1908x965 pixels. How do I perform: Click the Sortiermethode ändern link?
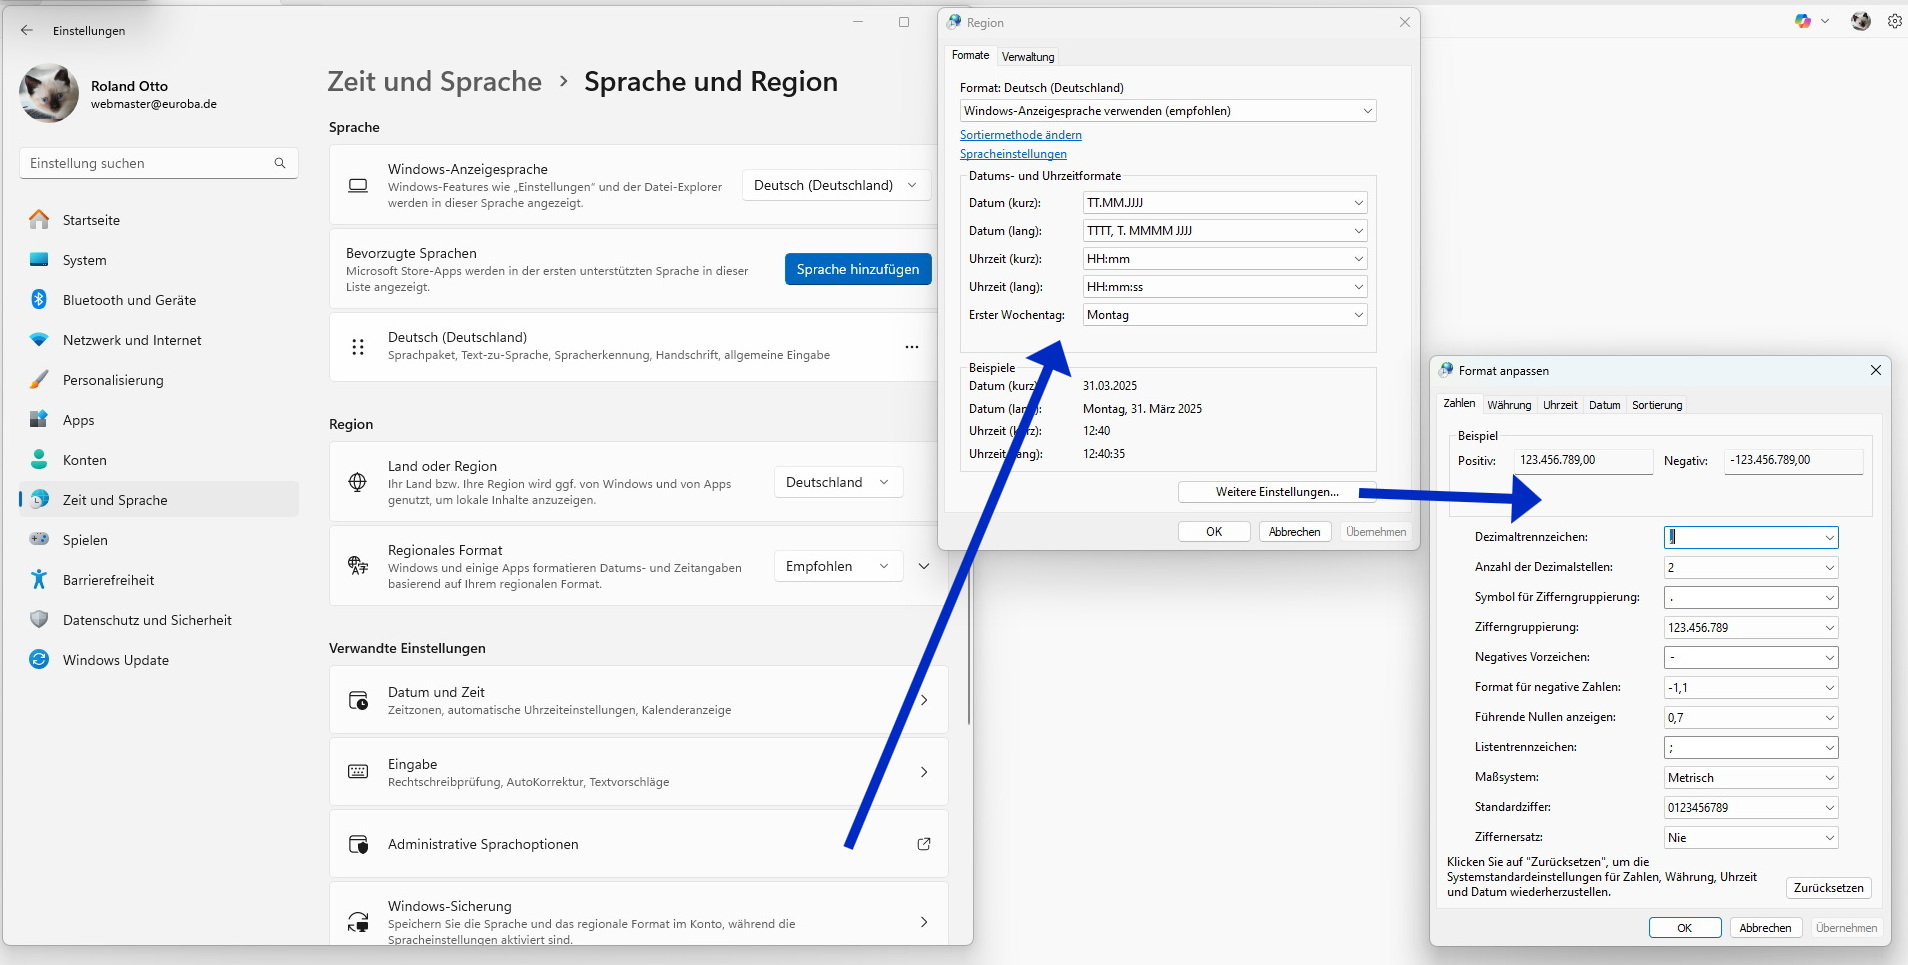click(x=1020, y=135)
